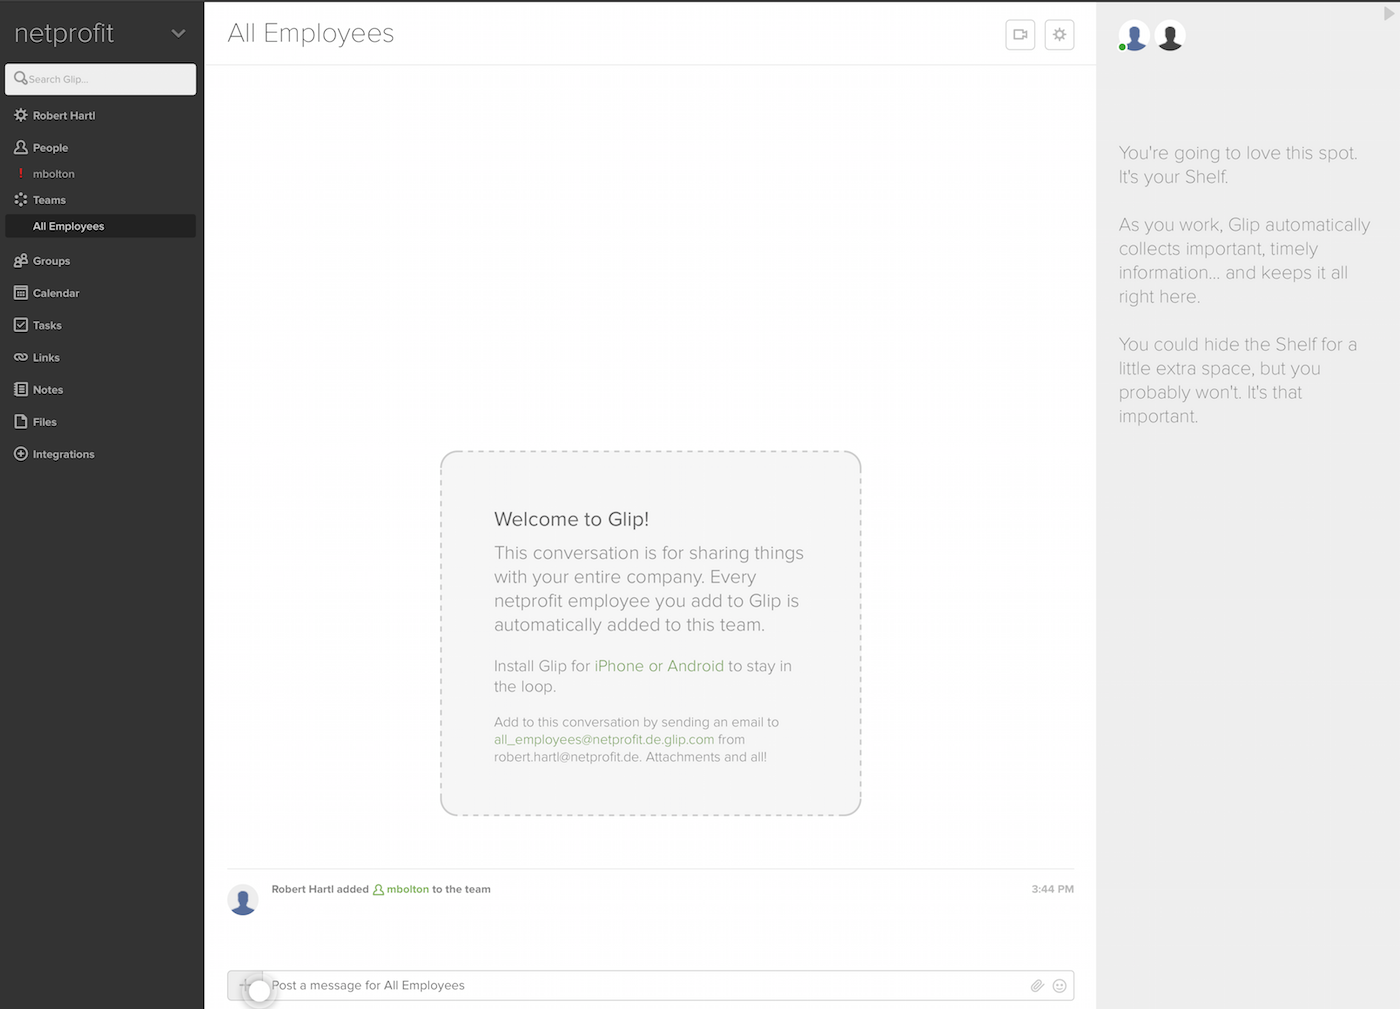Focus the Post a message for All Employees field
The height and width of the screenshot is (1009, 1400).
(648, 985)
